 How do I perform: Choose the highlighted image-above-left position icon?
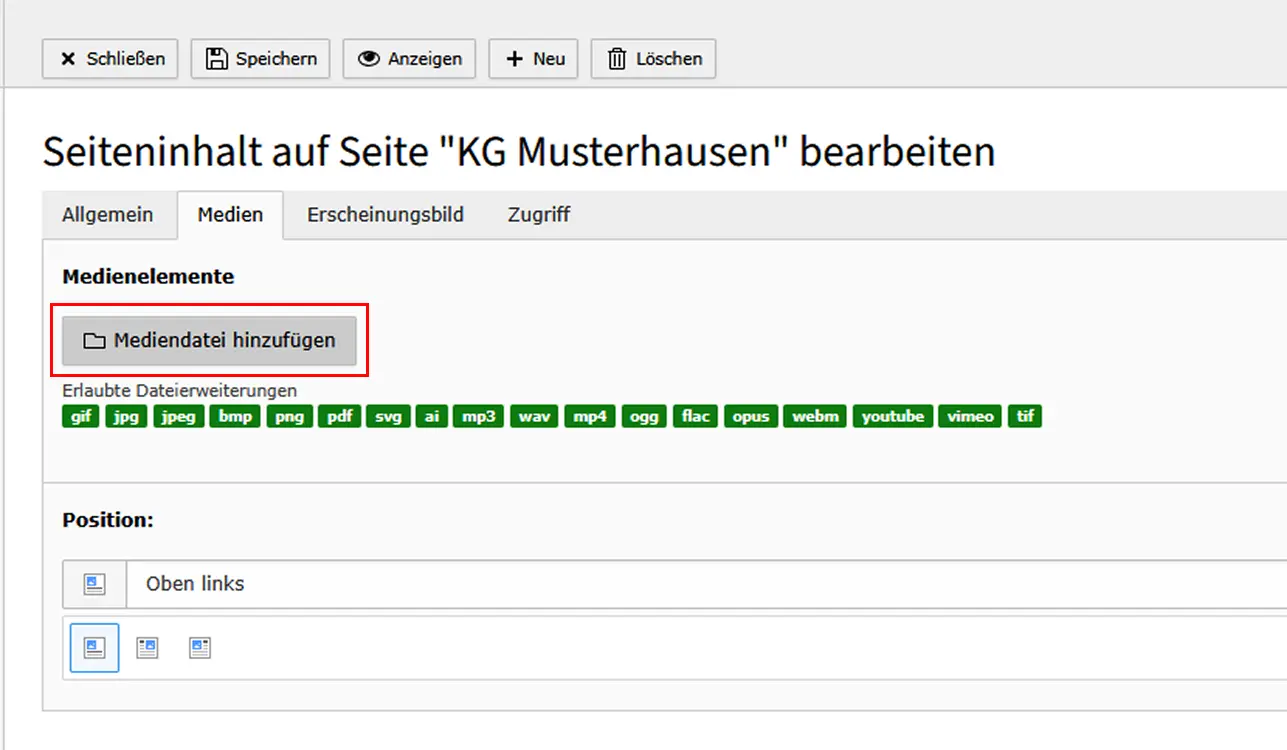pyautogui.click(x=95, y=648)
